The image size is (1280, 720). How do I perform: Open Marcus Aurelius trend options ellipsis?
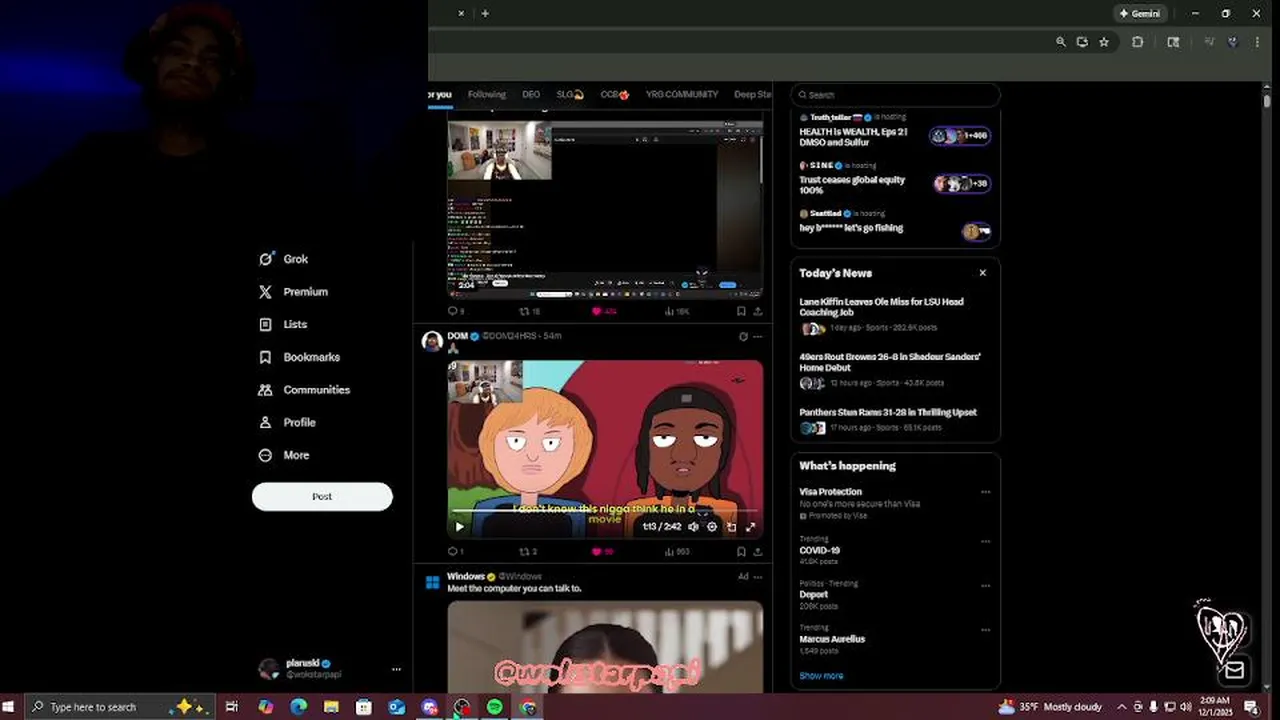click(x=985, y=630)
